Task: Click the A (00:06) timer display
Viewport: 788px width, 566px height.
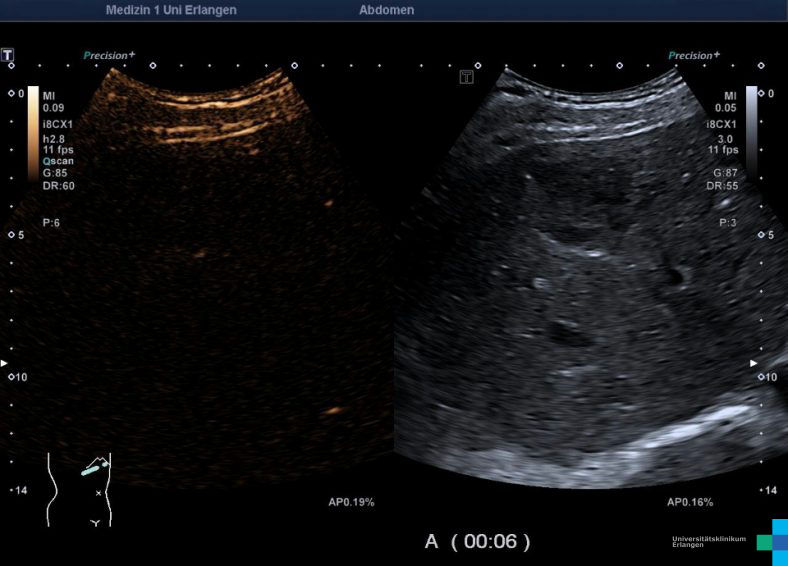Action: click(x=477, y=541)
